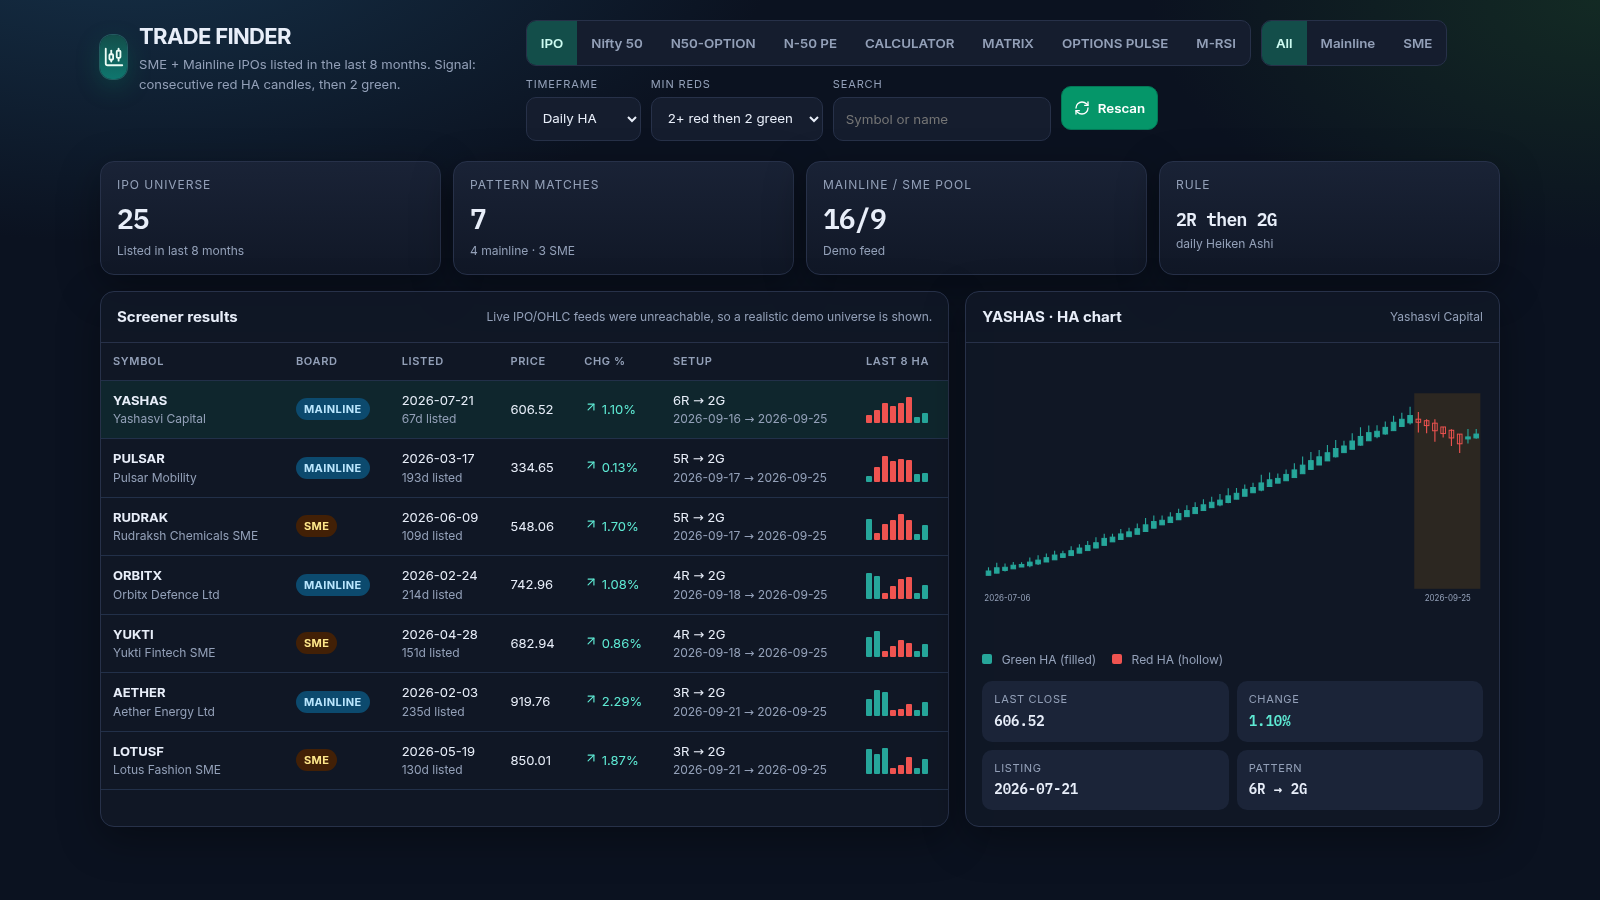The height and width of the screenshot is (900, 1600).
Task: Click the CHG % column header
Action: point(604,361)
